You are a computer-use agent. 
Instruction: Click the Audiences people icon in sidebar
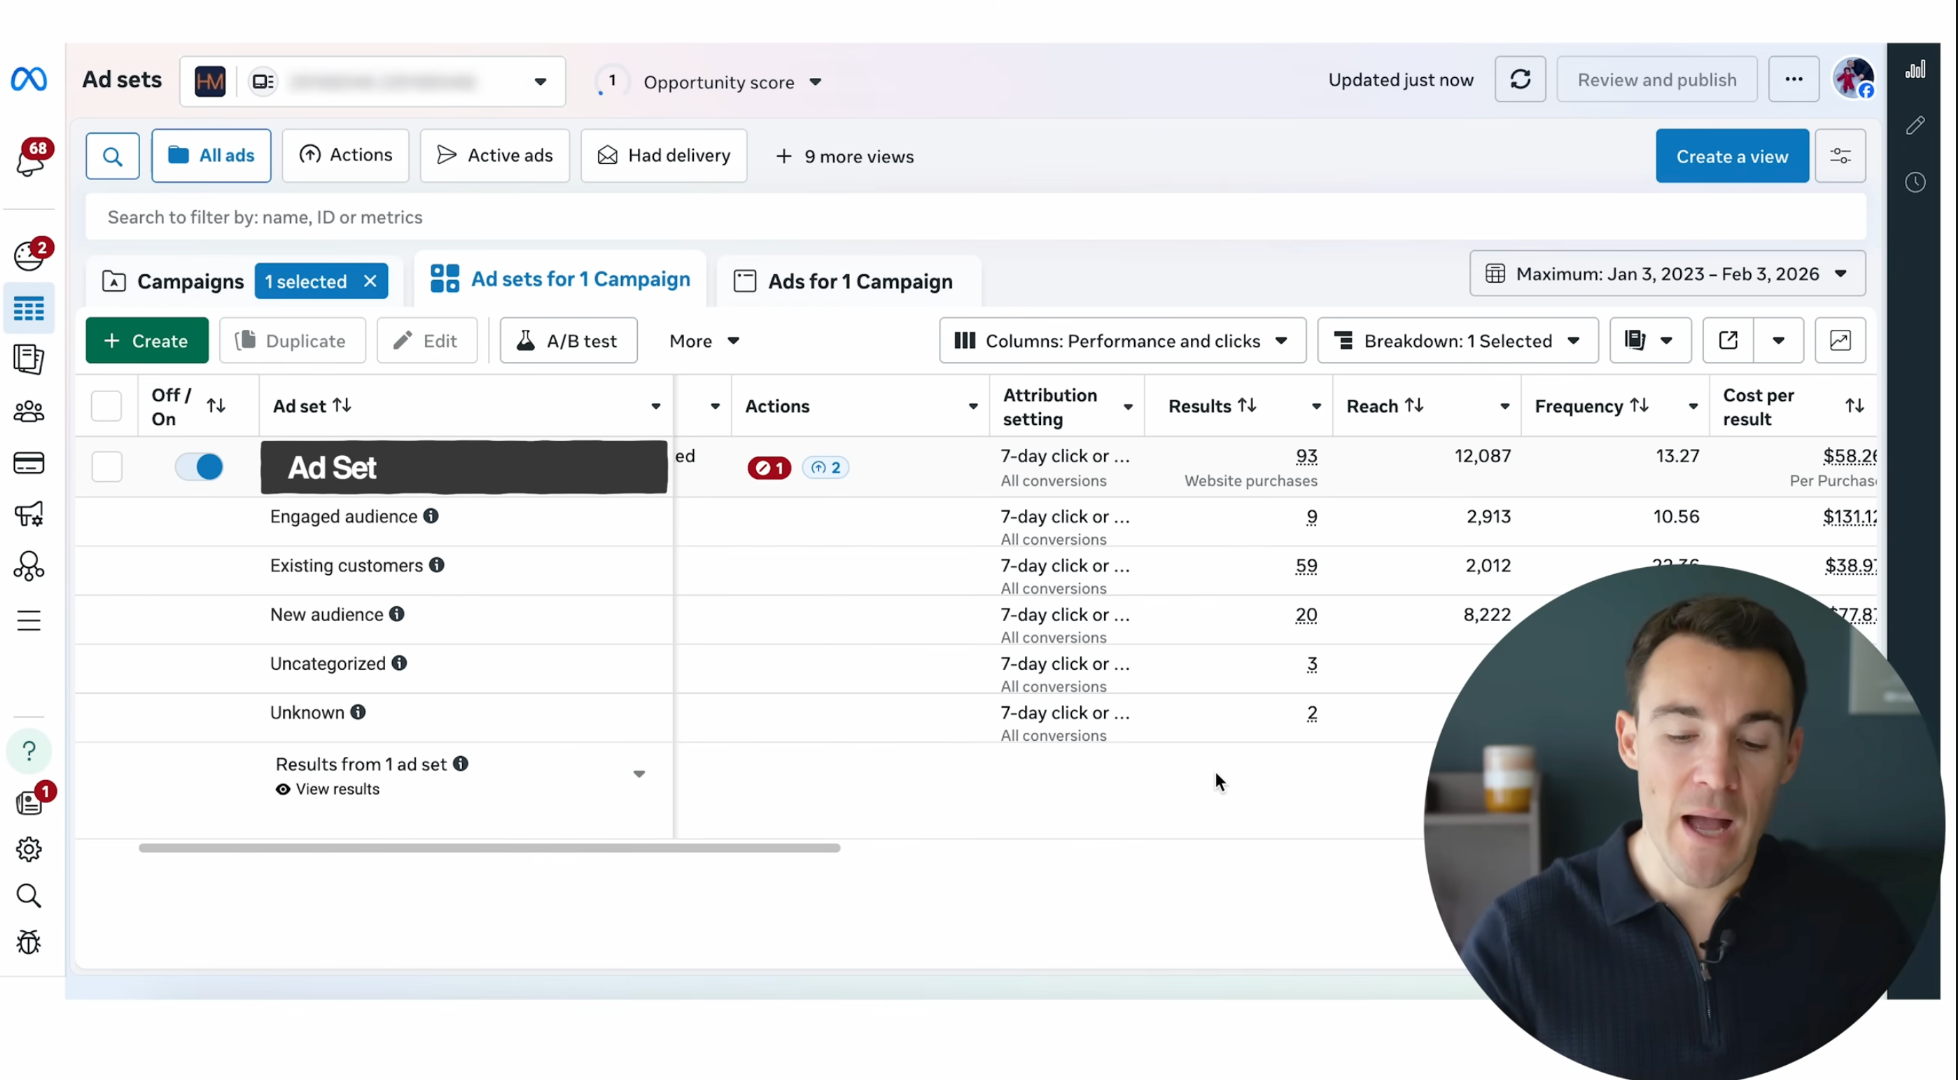coord(29,411)
